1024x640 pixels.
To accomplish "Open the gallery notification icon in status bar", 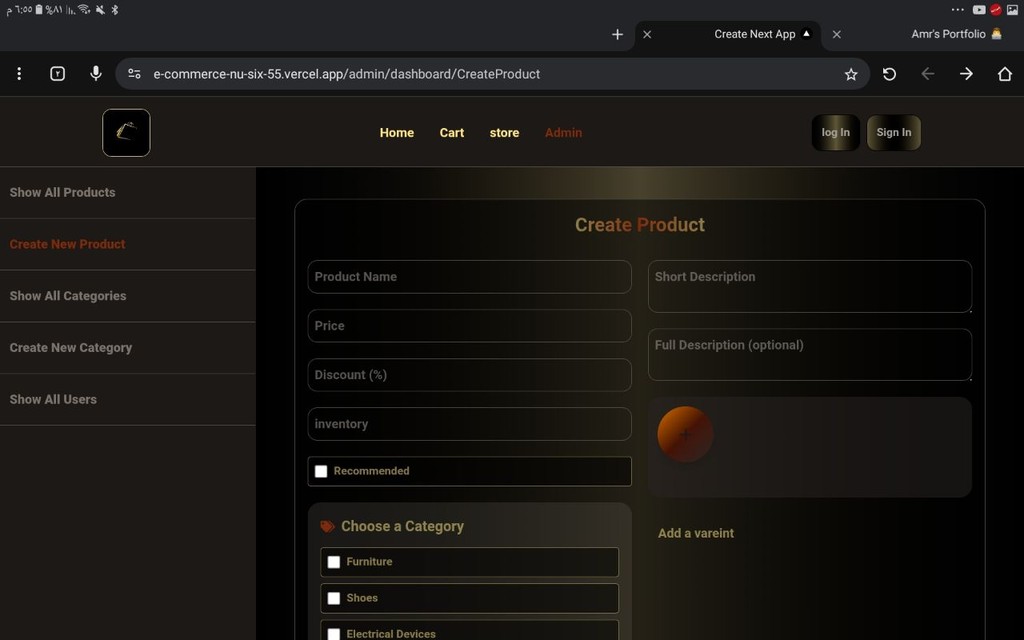I will tap(1012, 10).
